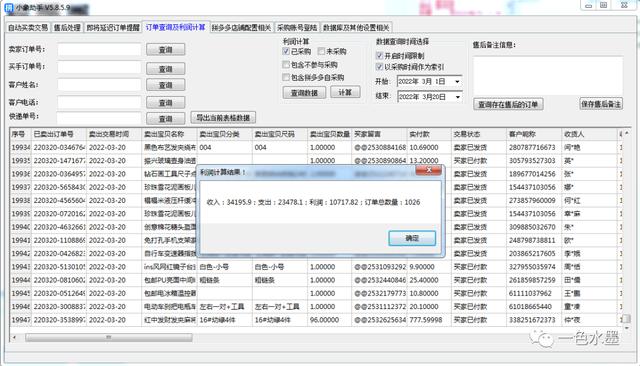Click 查询 next to 卖家订单号

pyautogui.click(x=165, y=49)
